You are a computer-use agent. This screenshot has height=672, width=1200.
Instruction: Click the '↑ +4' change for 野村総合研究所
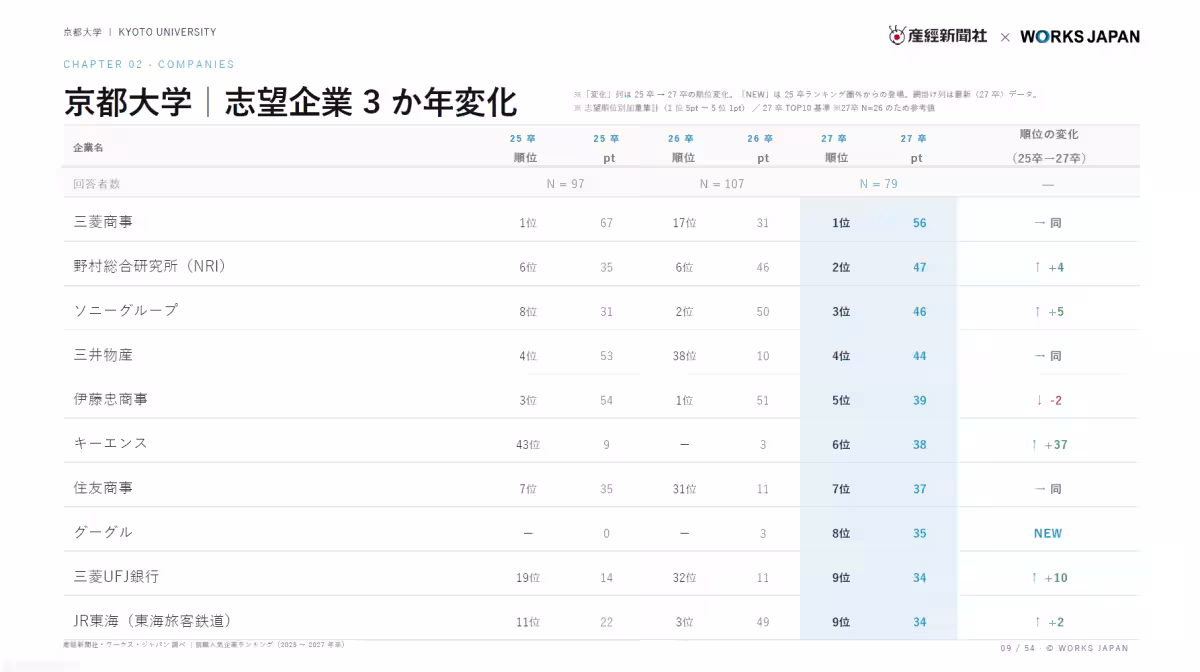1048,267
